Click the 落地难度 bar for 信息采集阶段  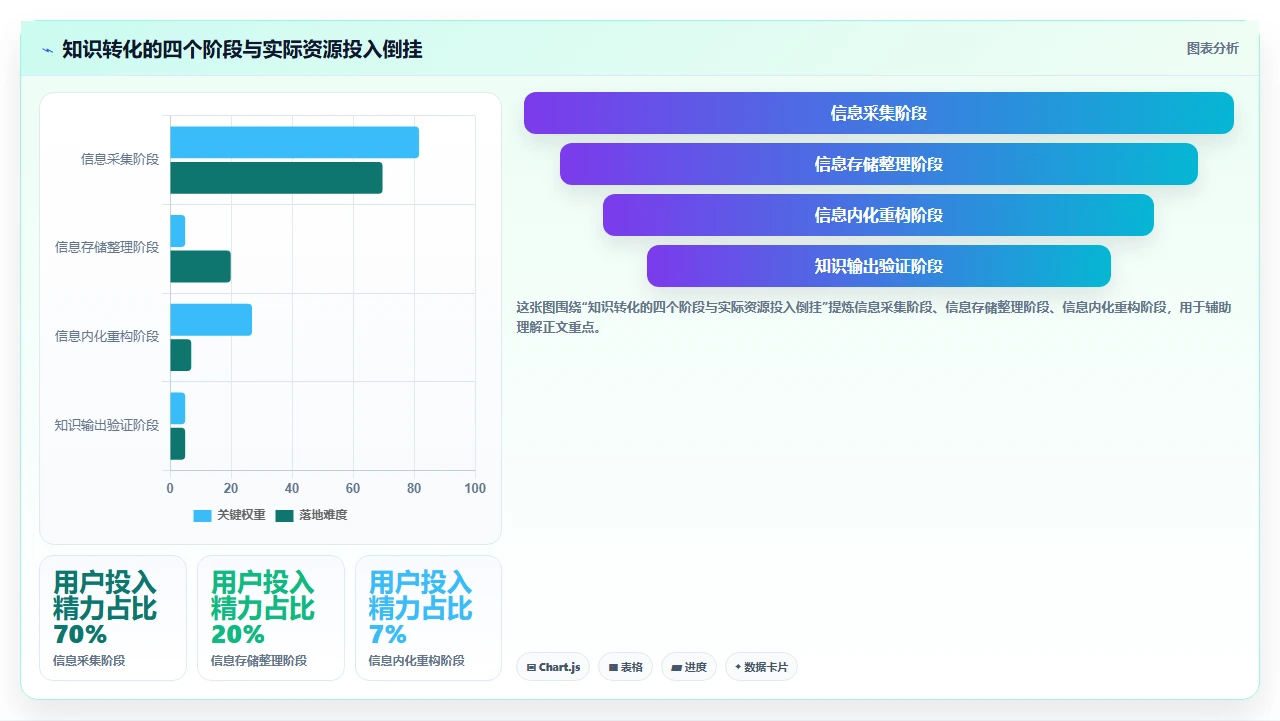(276, 178)
